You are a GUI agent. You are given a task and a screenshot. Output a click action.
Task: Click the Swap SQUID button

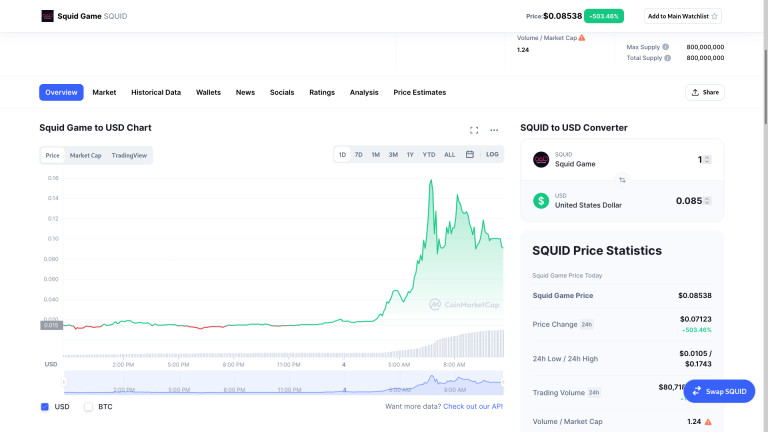(719, 391)
